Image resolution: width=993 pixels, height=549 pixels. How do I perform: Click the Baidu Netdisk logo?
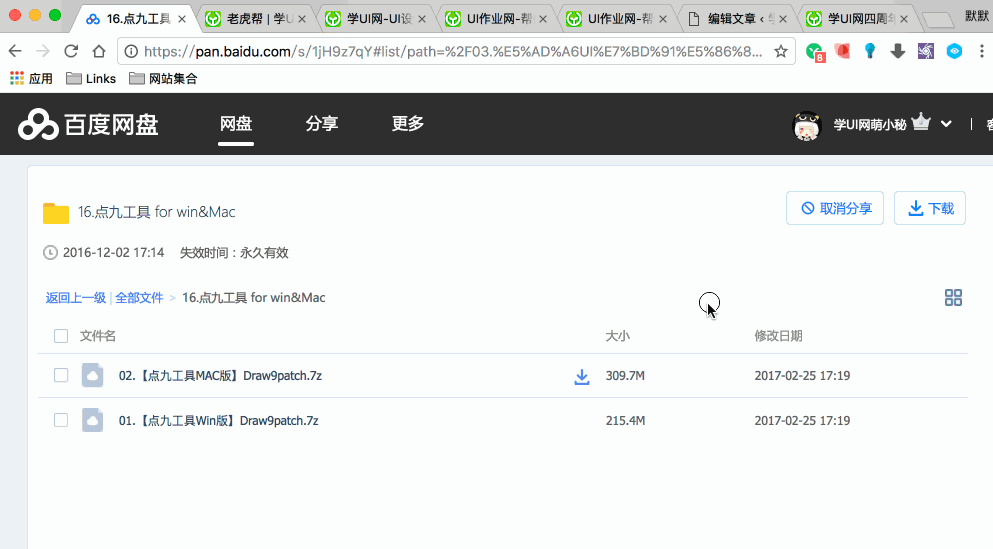point(88,124)
